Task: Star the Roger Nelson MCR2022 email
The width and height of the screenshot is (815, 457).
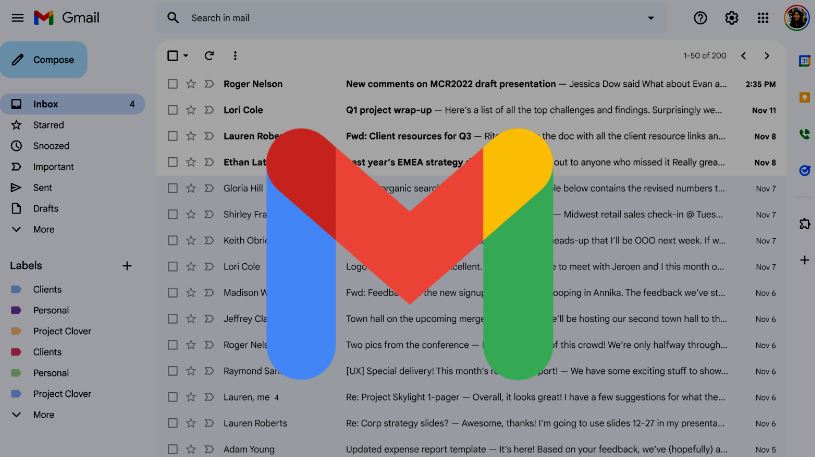Action: coord(191,84)
